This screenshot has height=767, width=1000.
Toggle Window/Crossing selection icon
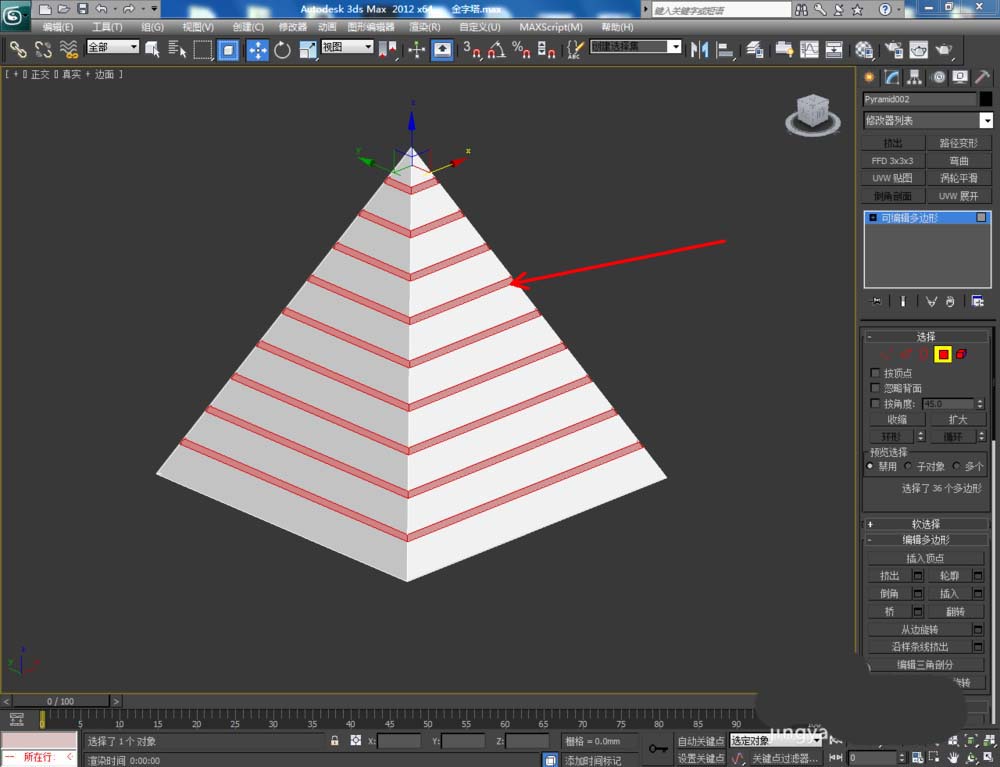coord(228,50)
